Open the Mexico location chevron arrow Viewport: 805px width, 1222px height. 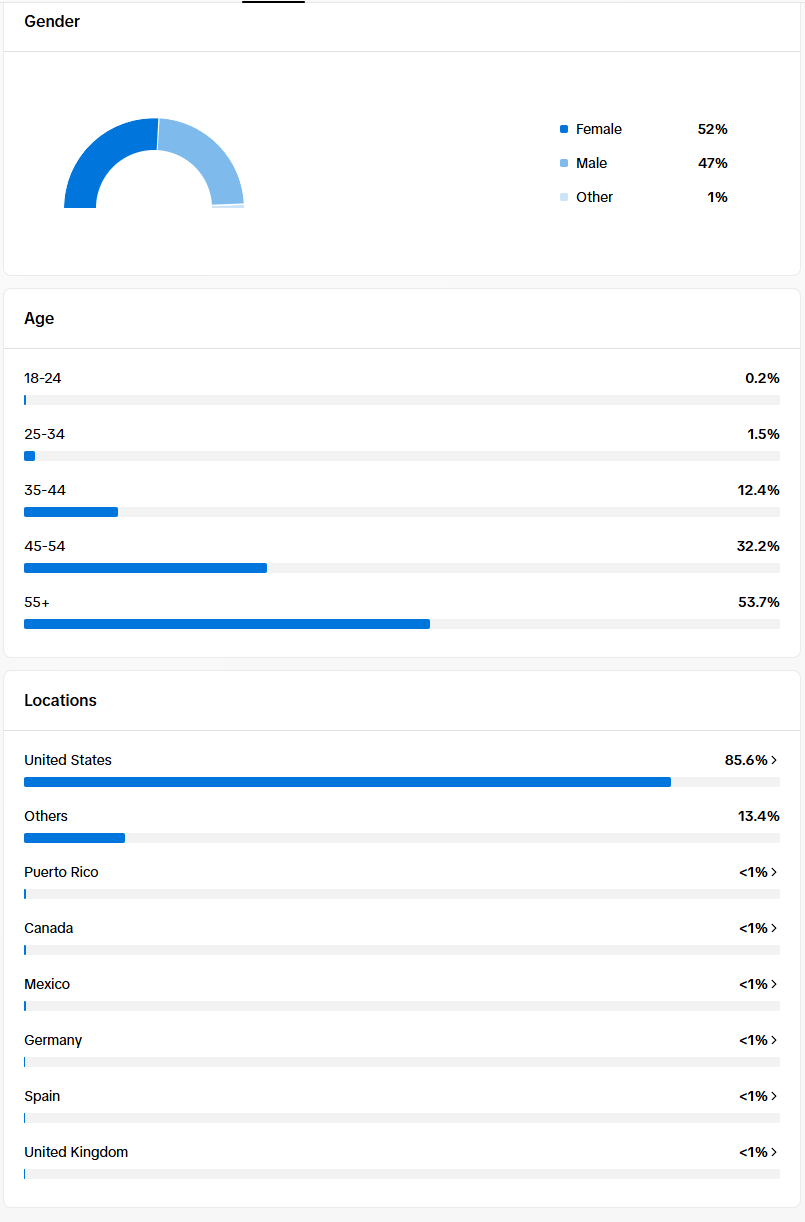point(775,984)
